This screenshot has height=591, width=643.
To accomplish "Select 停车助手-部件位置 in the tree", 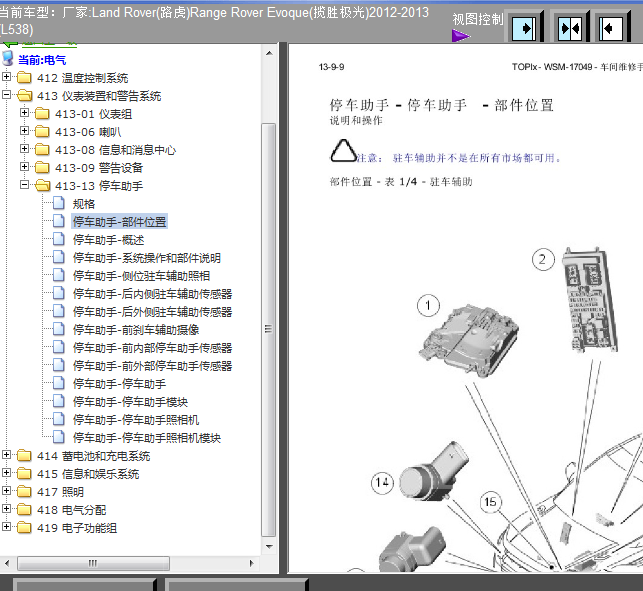I will coord(119,222).
